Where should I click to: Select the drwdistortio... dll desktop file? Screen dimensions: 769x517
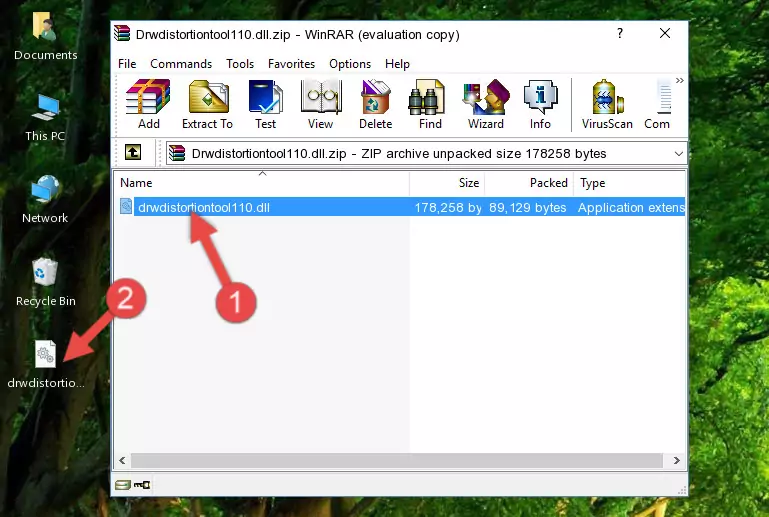click(x=46, y=364)
